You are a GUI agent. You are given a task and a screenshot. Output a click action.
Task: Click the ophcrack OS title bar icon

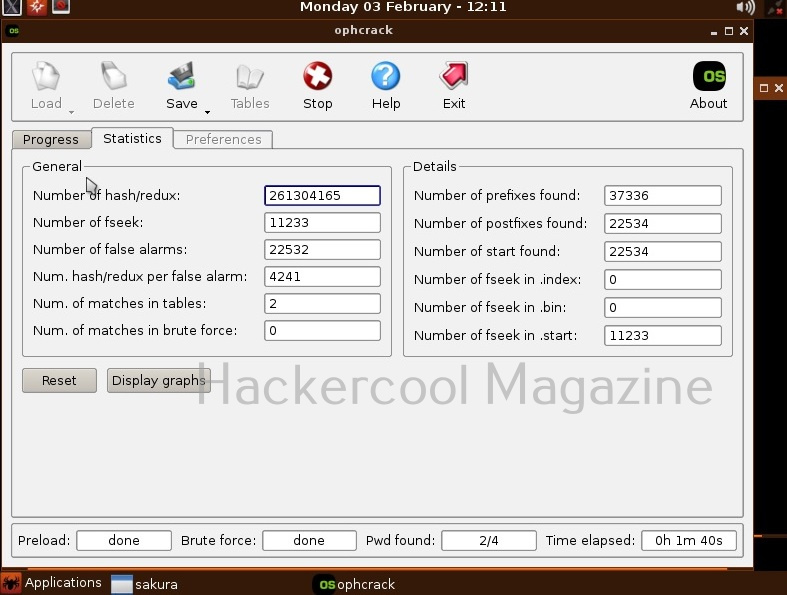tap(14, 31)
